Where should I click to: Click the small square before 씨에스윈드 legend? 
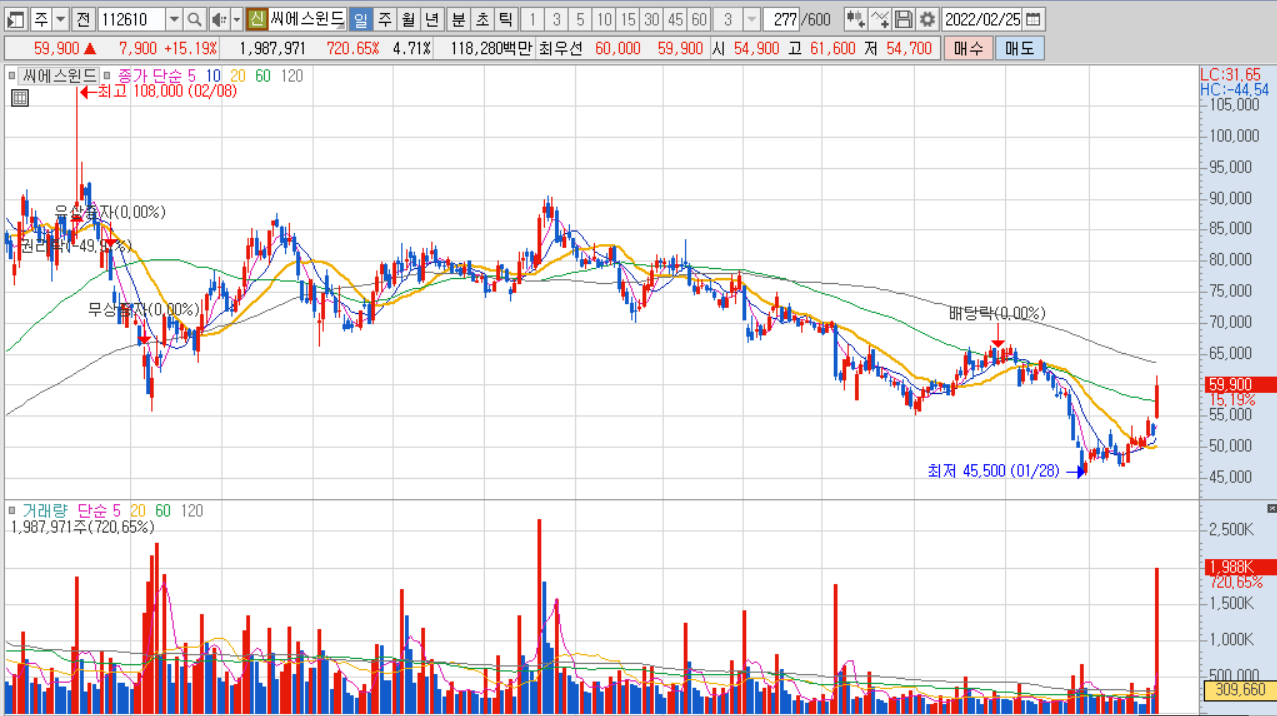pos(11,76)
